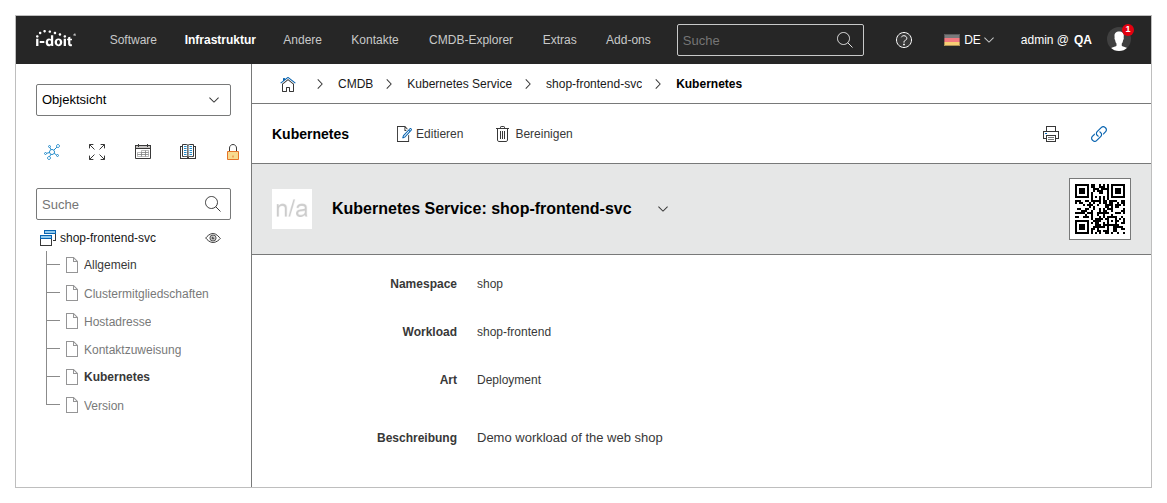
Task: Open the CMDB-Explorer menu
Action: (x=471, y=40)
